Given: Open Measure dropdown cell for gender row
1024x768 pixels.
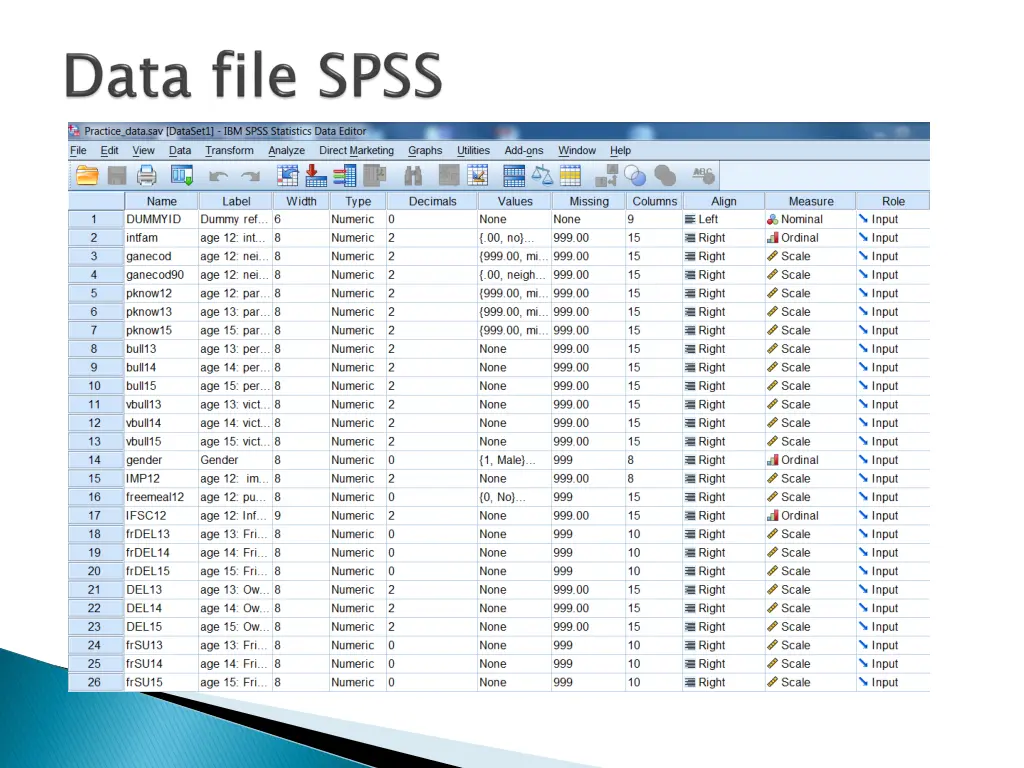Looking at the screenshot, I should [x=810, y=460].
